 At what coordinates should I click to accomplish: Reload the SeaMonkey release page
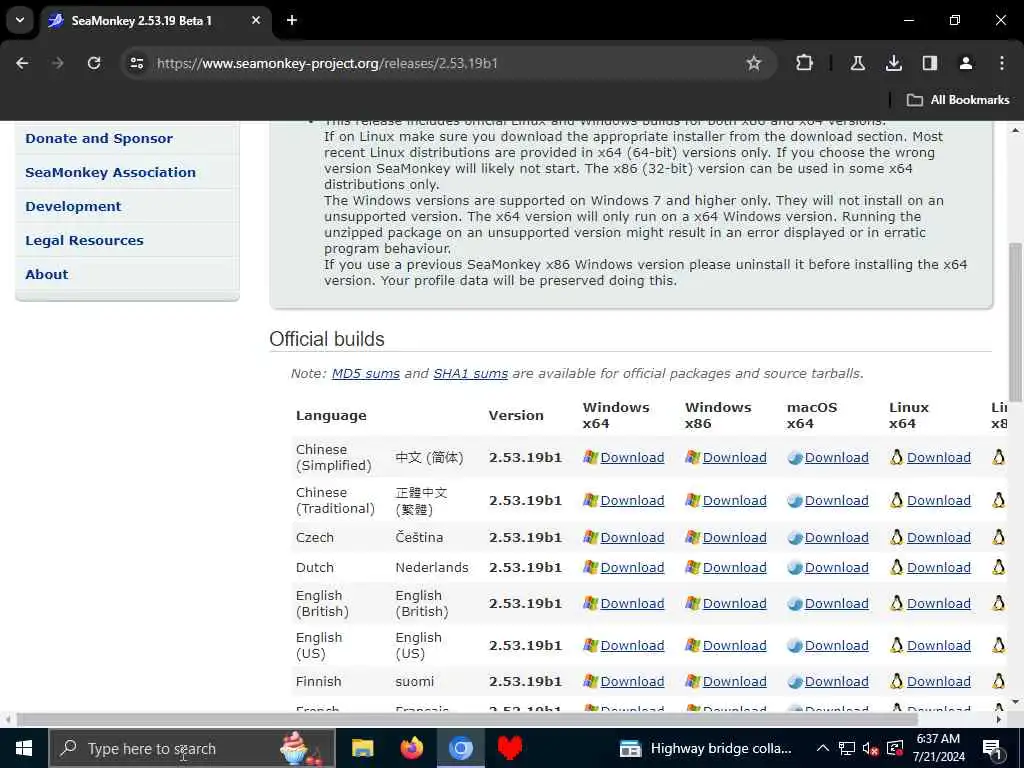pyautogui.click(x=94, y=63)
